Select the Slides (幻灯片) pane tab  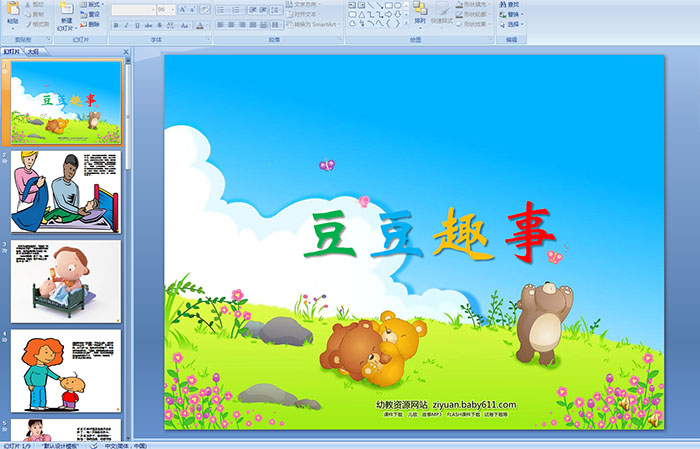point(12,51)
